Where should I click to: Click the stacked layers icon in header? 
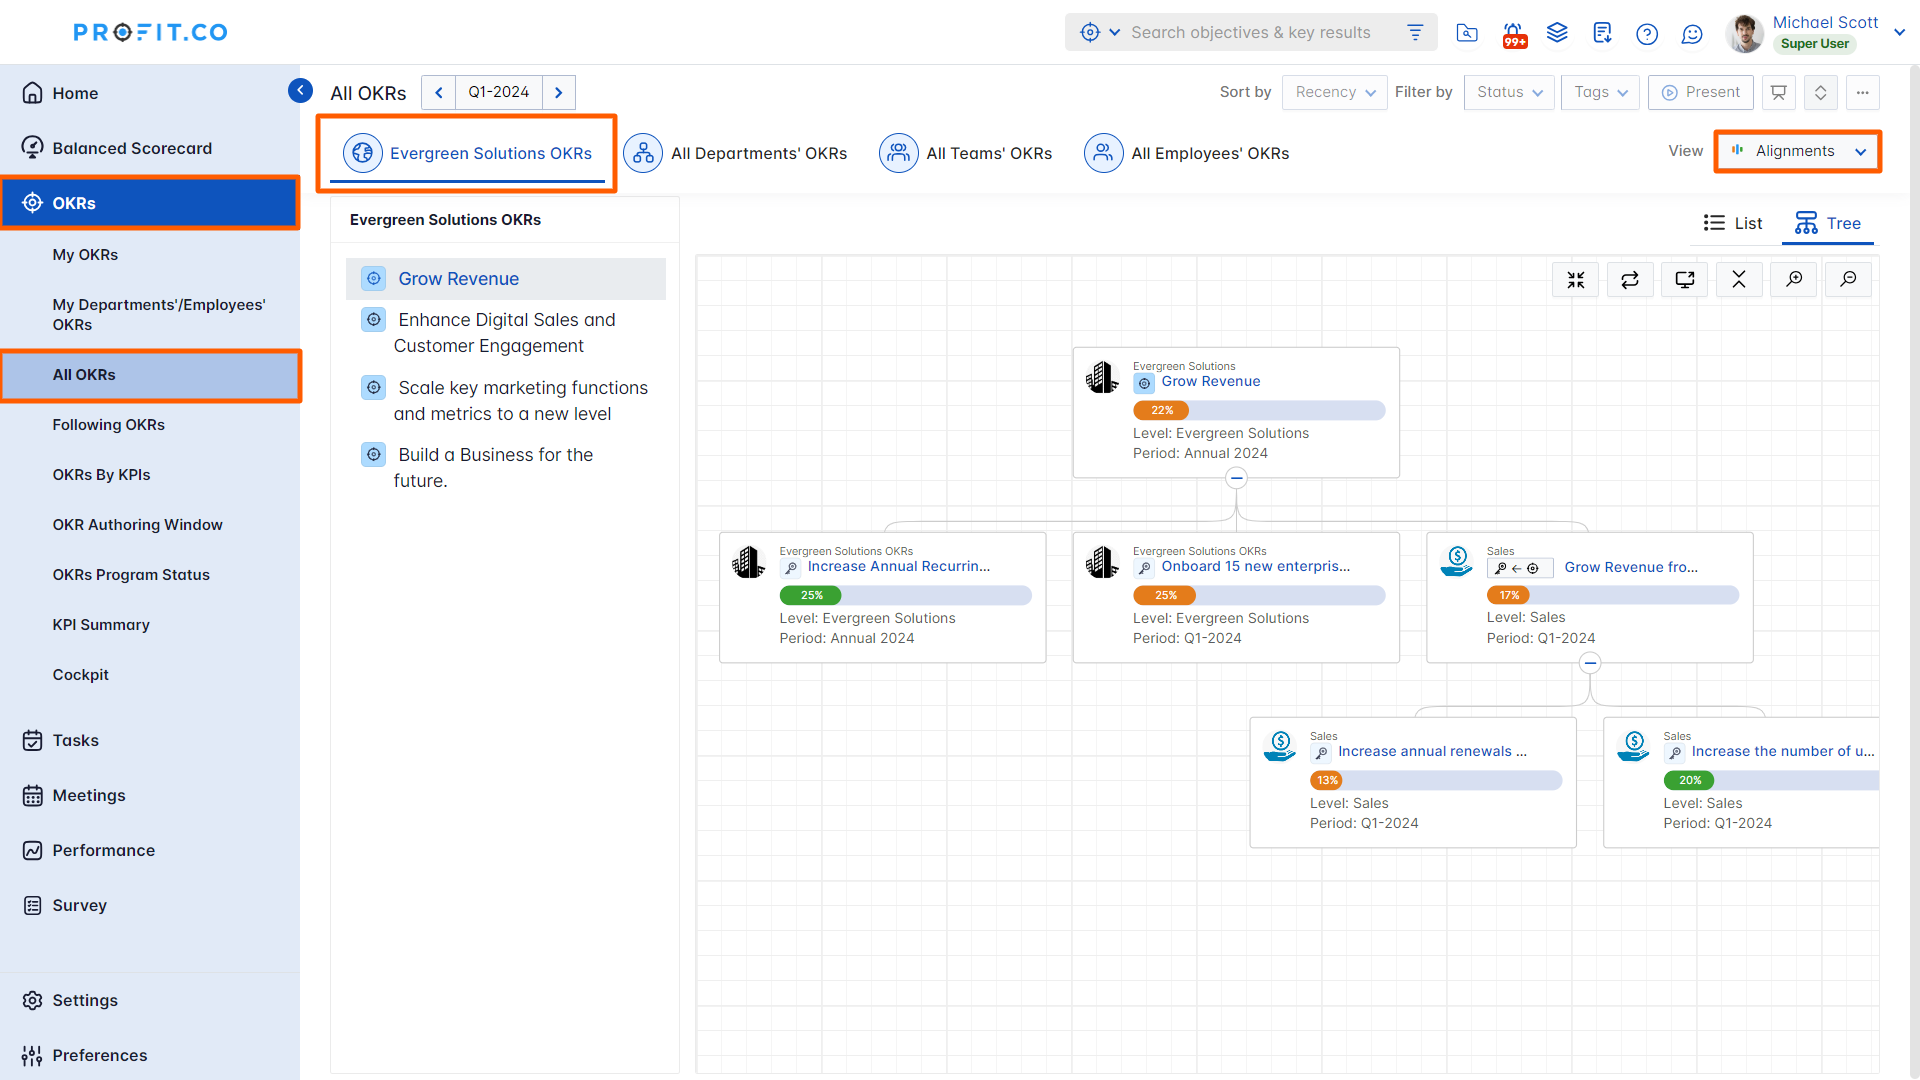[1557, 33]
